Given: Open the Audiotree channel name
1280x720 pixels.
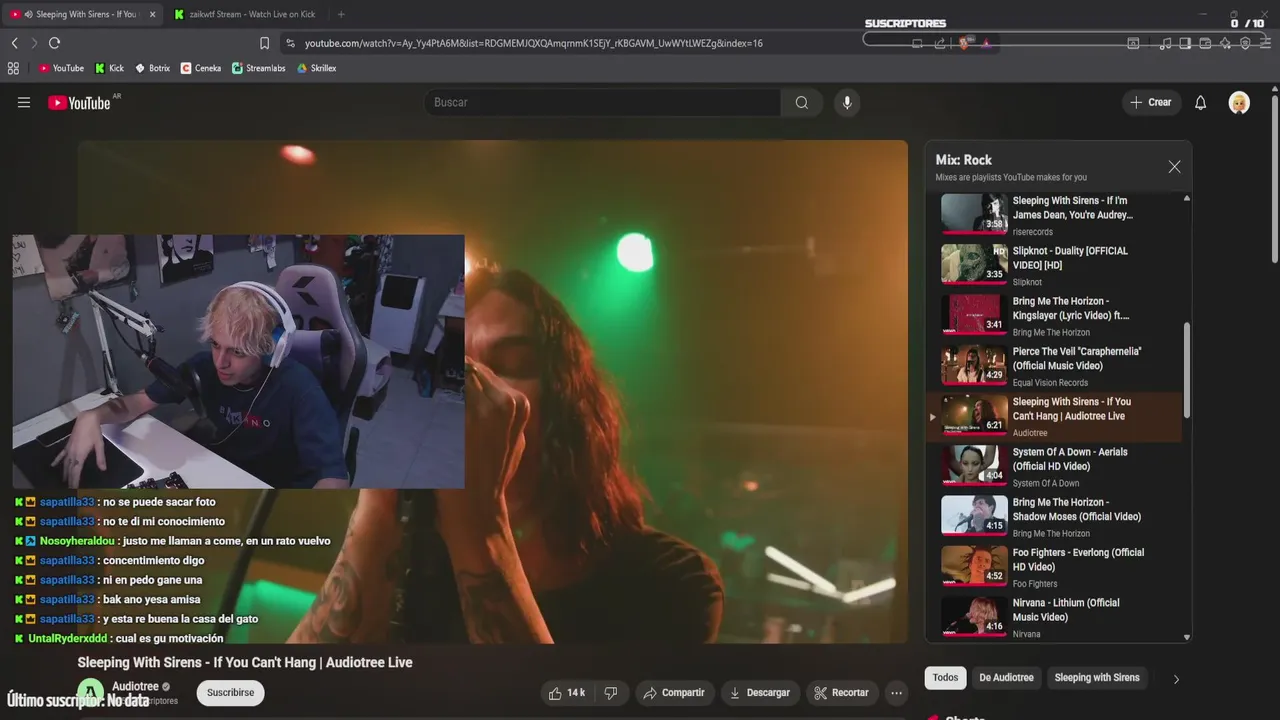Looking at the screenshot, I should pos(135,686).
